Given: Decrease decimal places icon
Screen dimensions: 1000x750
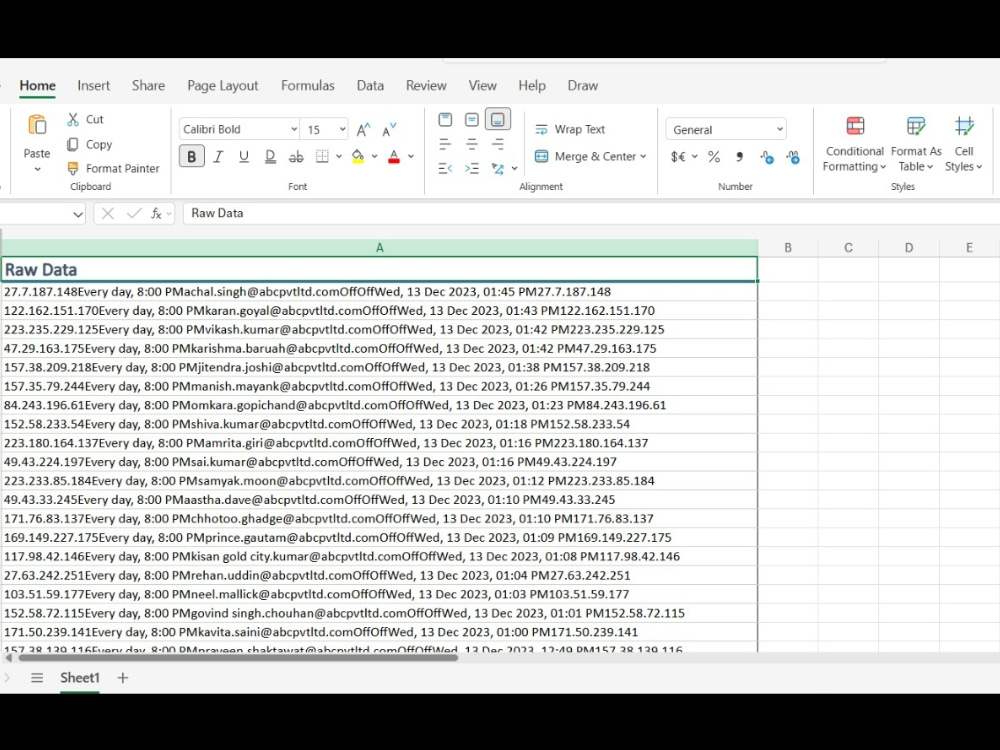Looking at the screenshot, I should point(793,157).
